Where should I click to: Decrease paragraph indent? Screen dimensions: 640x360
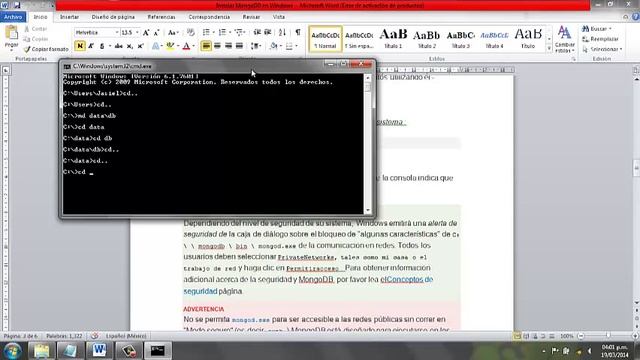click(257, 32)
